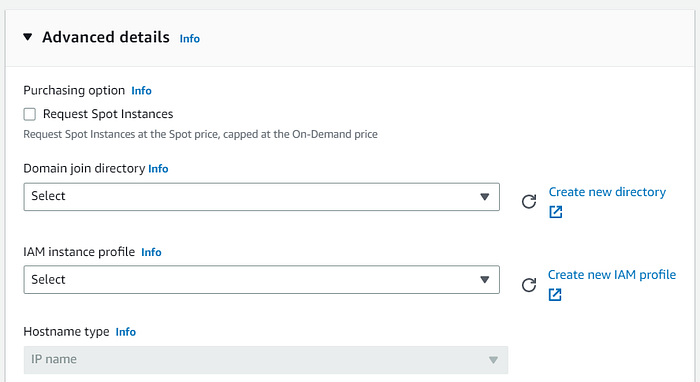This screenshot has width=700, height=382.
Task: Enable the Request Spot Instances checkbox
Action: coord(29,114)
